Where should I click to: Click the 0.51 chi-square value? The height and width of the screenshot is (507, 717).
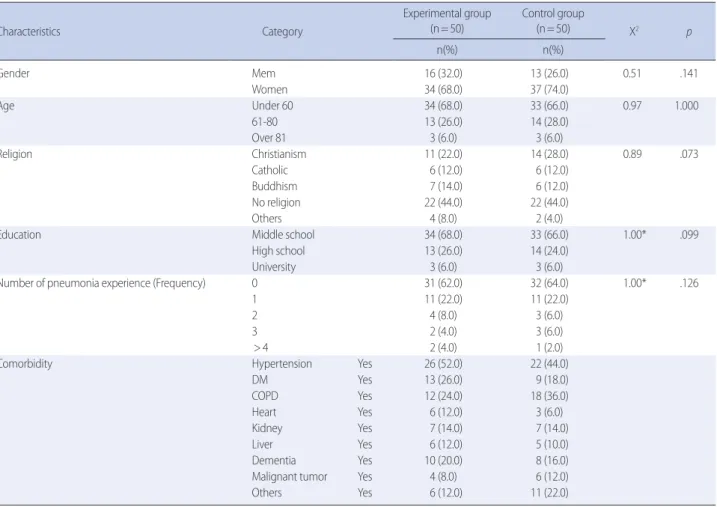click(x=631, y=73)
